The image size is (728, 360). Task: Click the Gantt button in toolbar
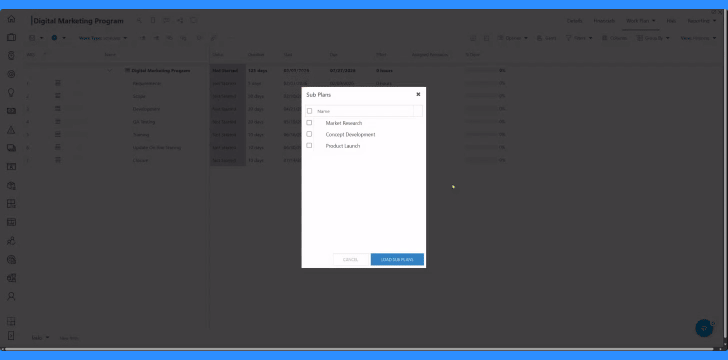(x=546, y=38)
